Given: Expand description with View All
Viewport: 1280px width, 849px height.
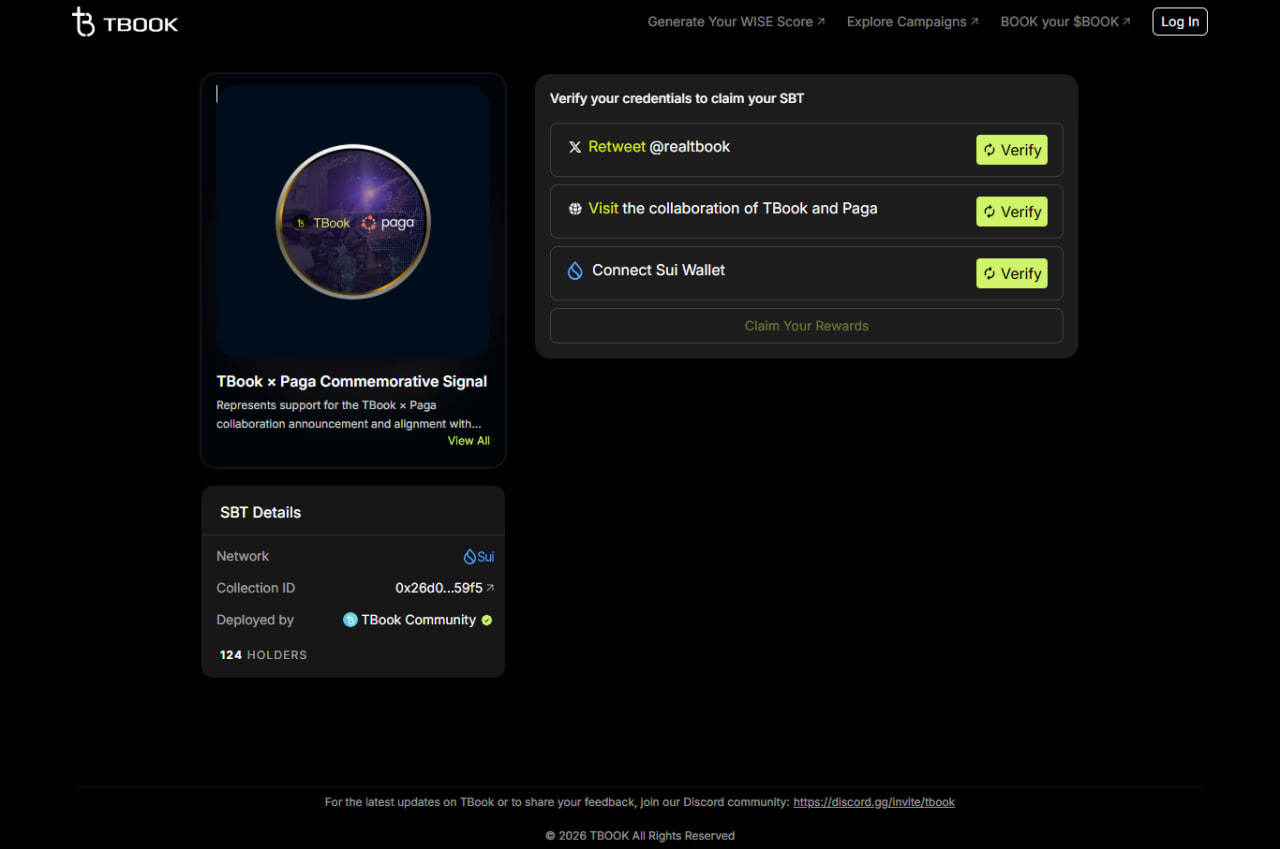Looking at the screenshot, I should [469, 441].
